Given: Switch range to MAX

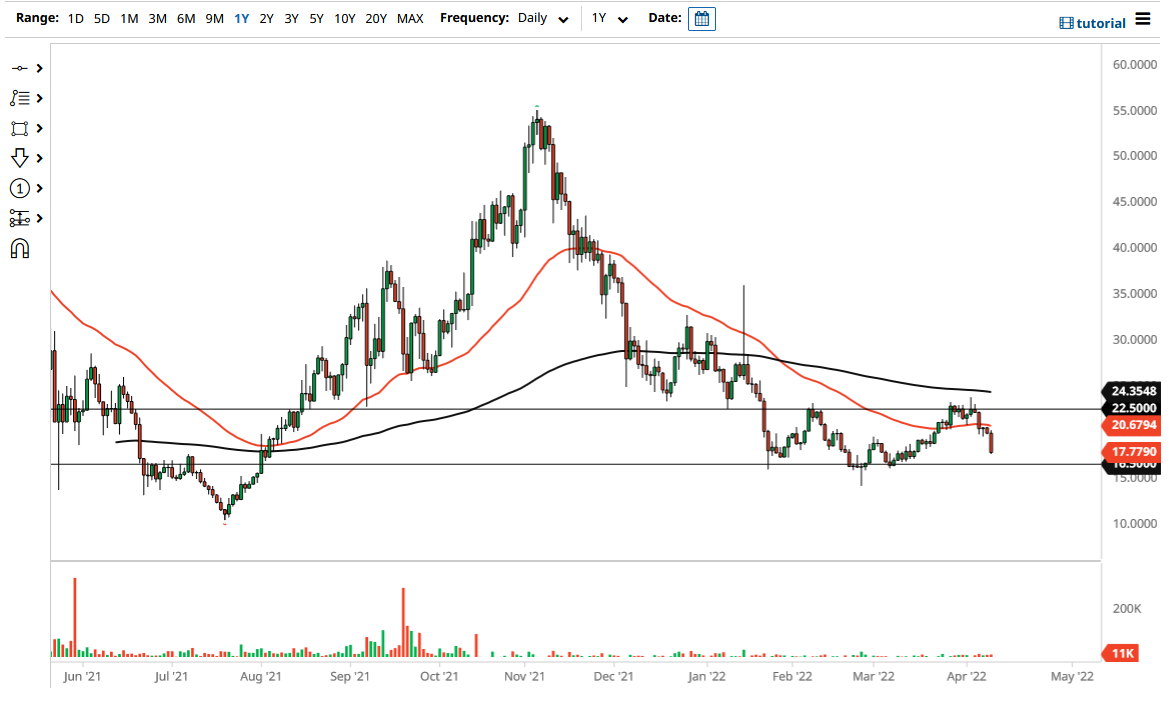Looking at the screenshot, I should coord(409,18).
